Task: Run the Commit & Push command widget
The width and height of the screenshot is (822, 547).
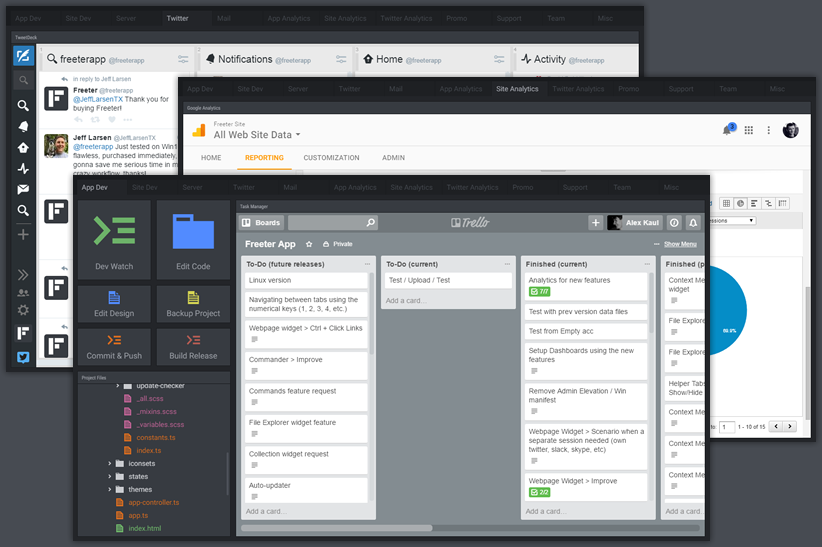Action: coord(114,347)
